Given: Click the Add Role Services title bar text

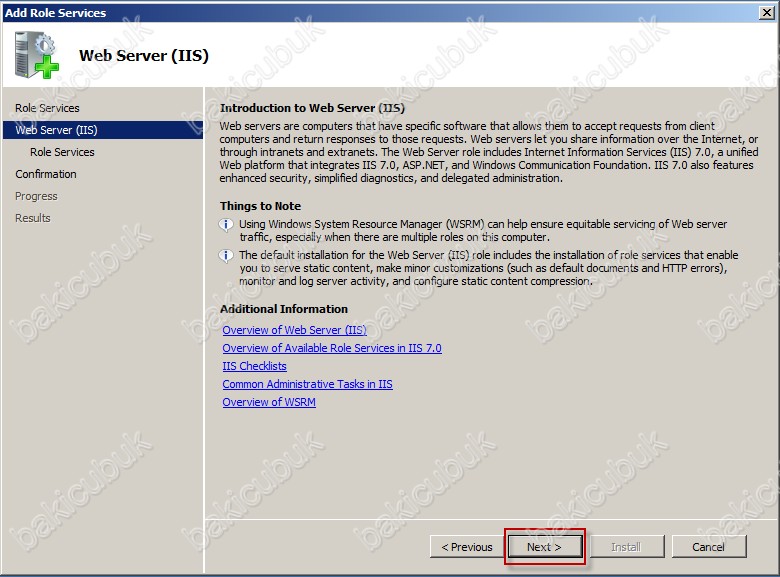Looking at the screenshot, I should coord(55,13).
